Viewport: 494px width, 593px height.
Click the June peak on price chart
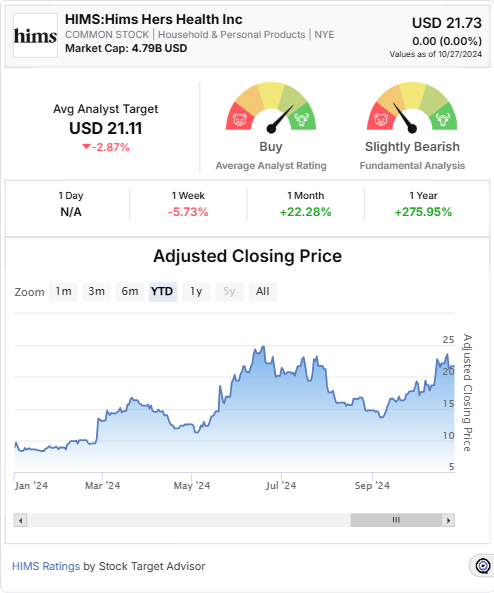(x=263, y=347)
